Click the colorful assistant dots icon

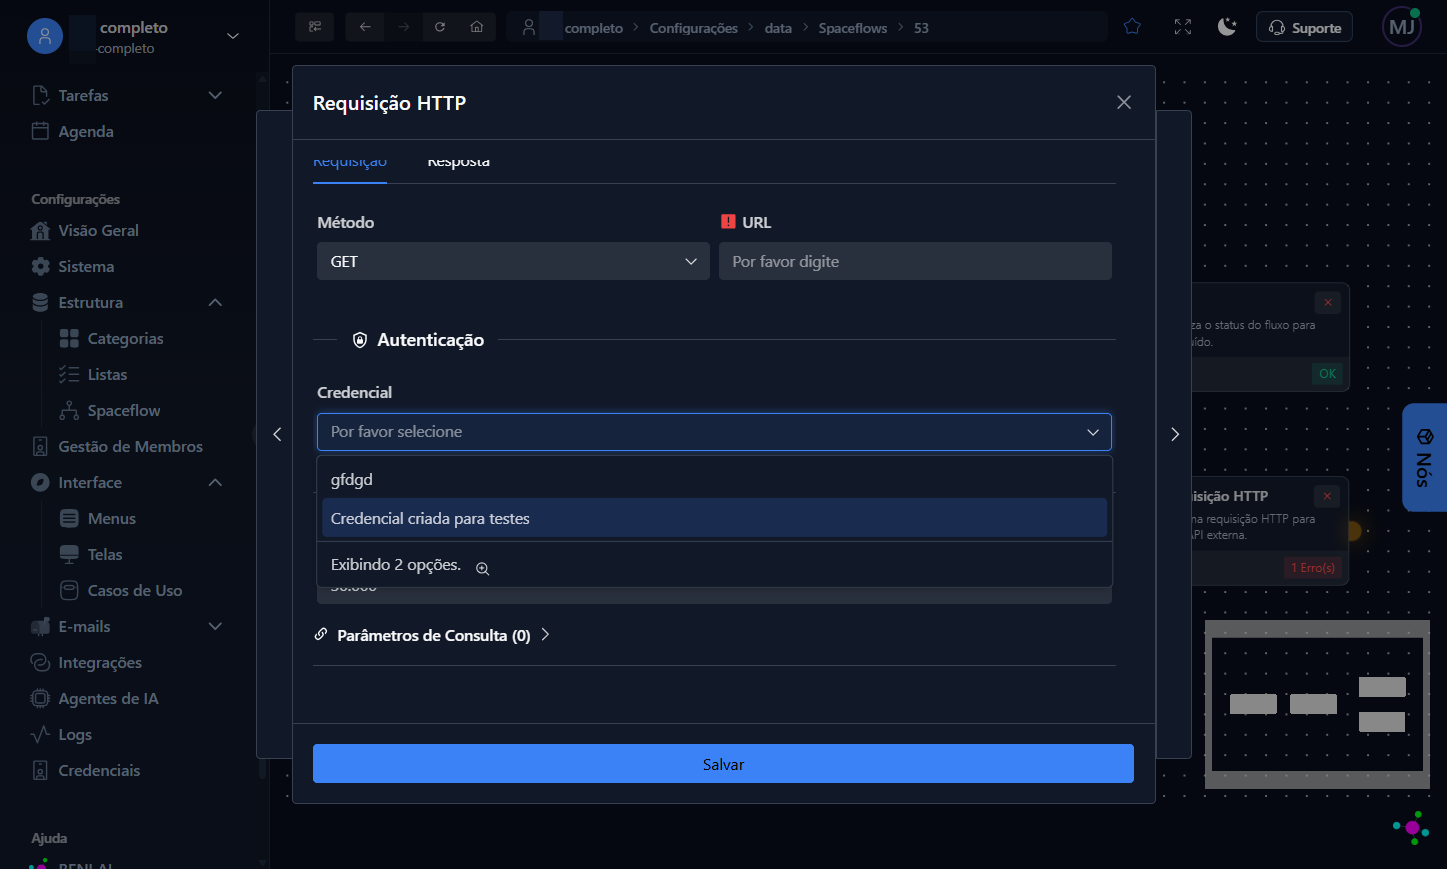1411,828
